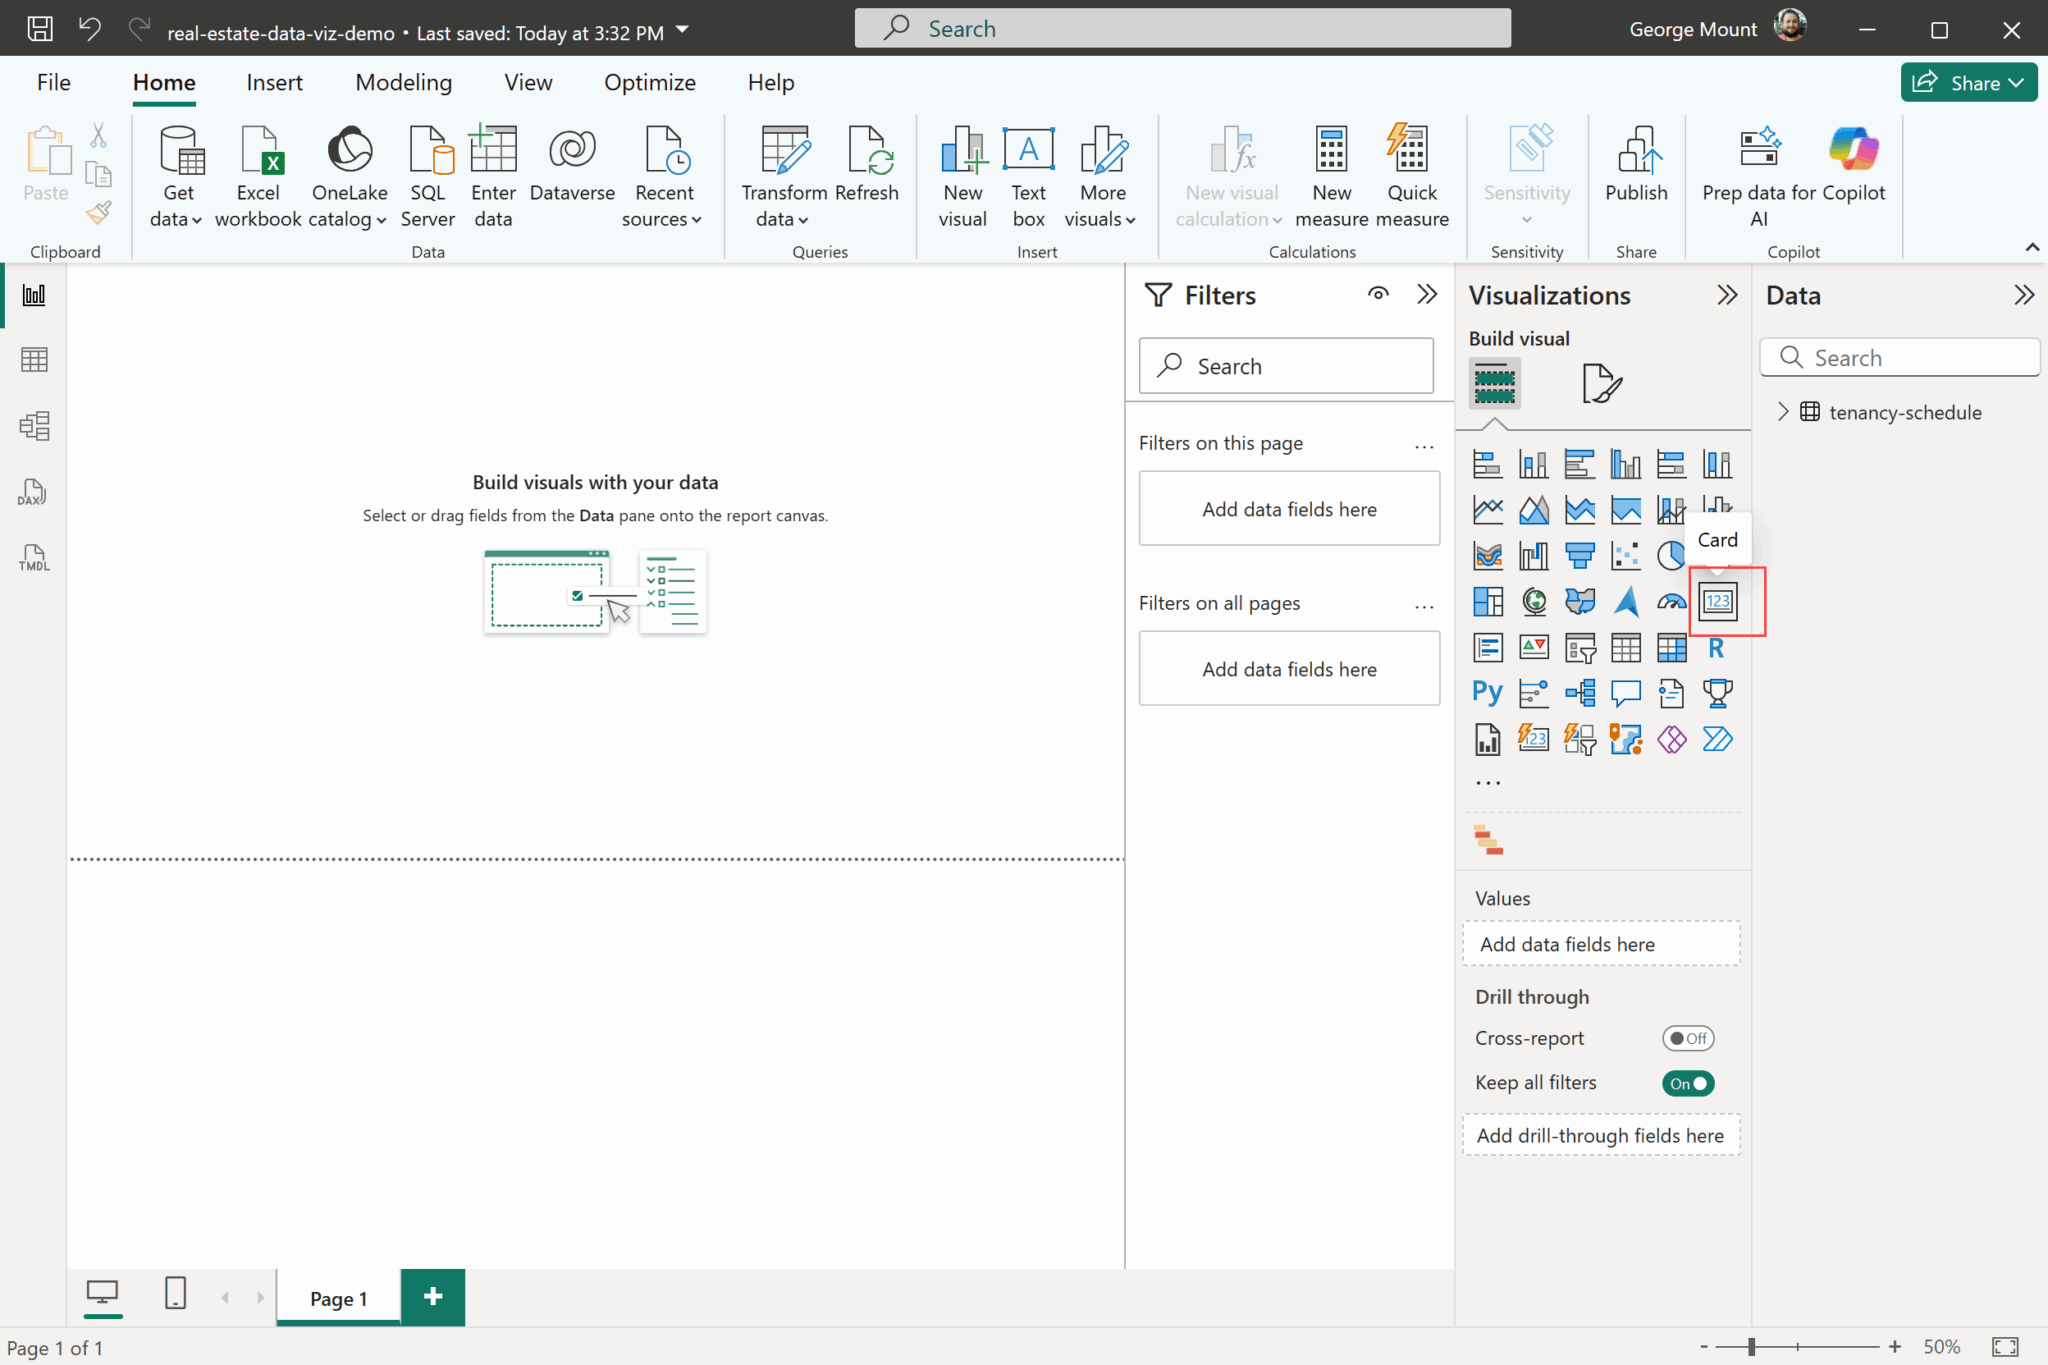Select the Card visual icon

tap(1717, 601)
